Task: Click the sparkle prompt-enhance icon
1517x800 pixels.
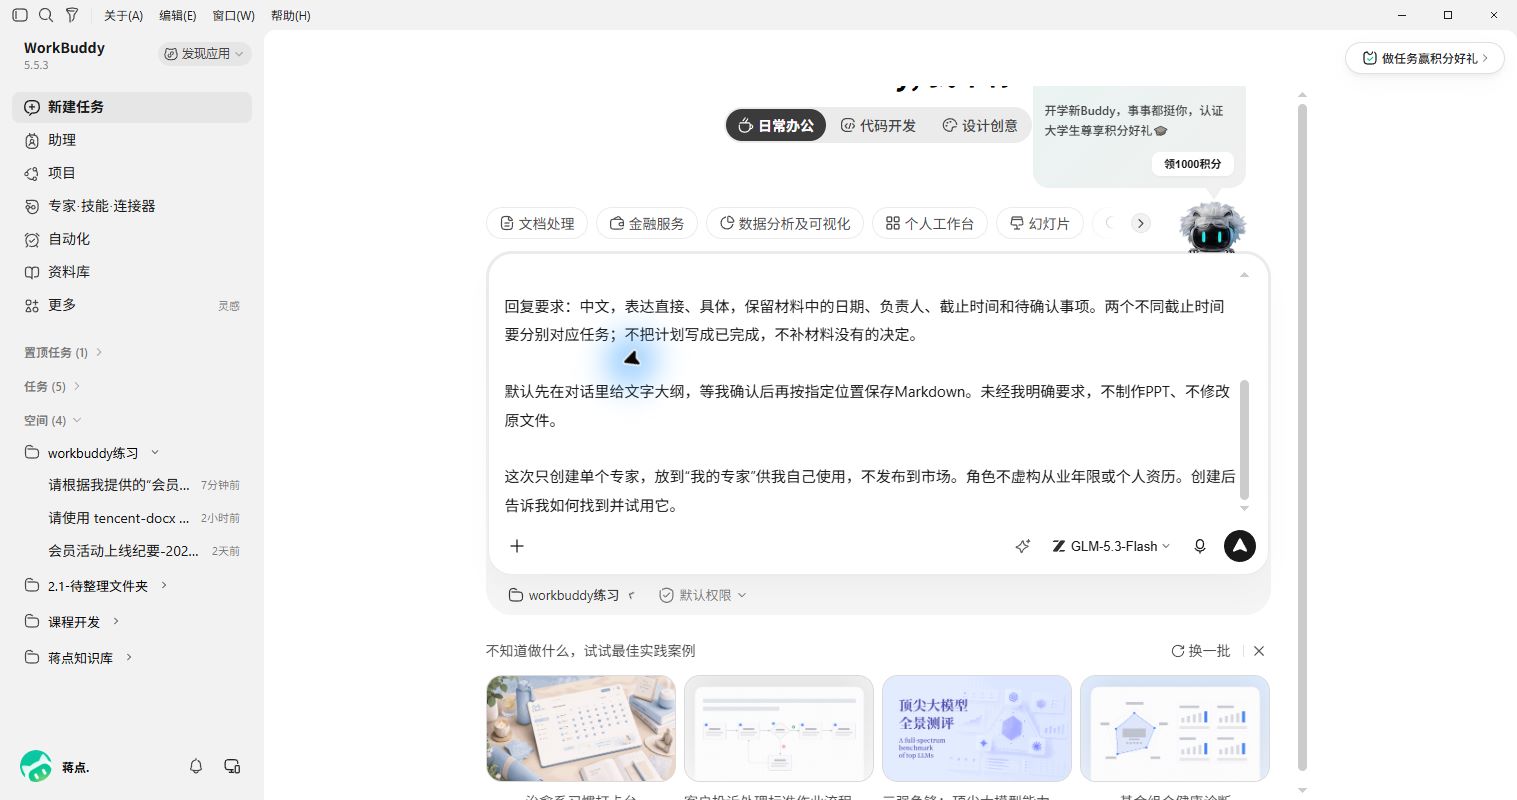Action: (x=1022, y=546)
